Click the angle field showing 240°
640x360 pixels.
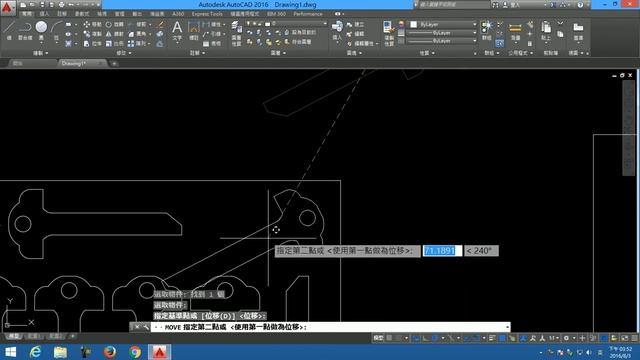coord(481,251)
